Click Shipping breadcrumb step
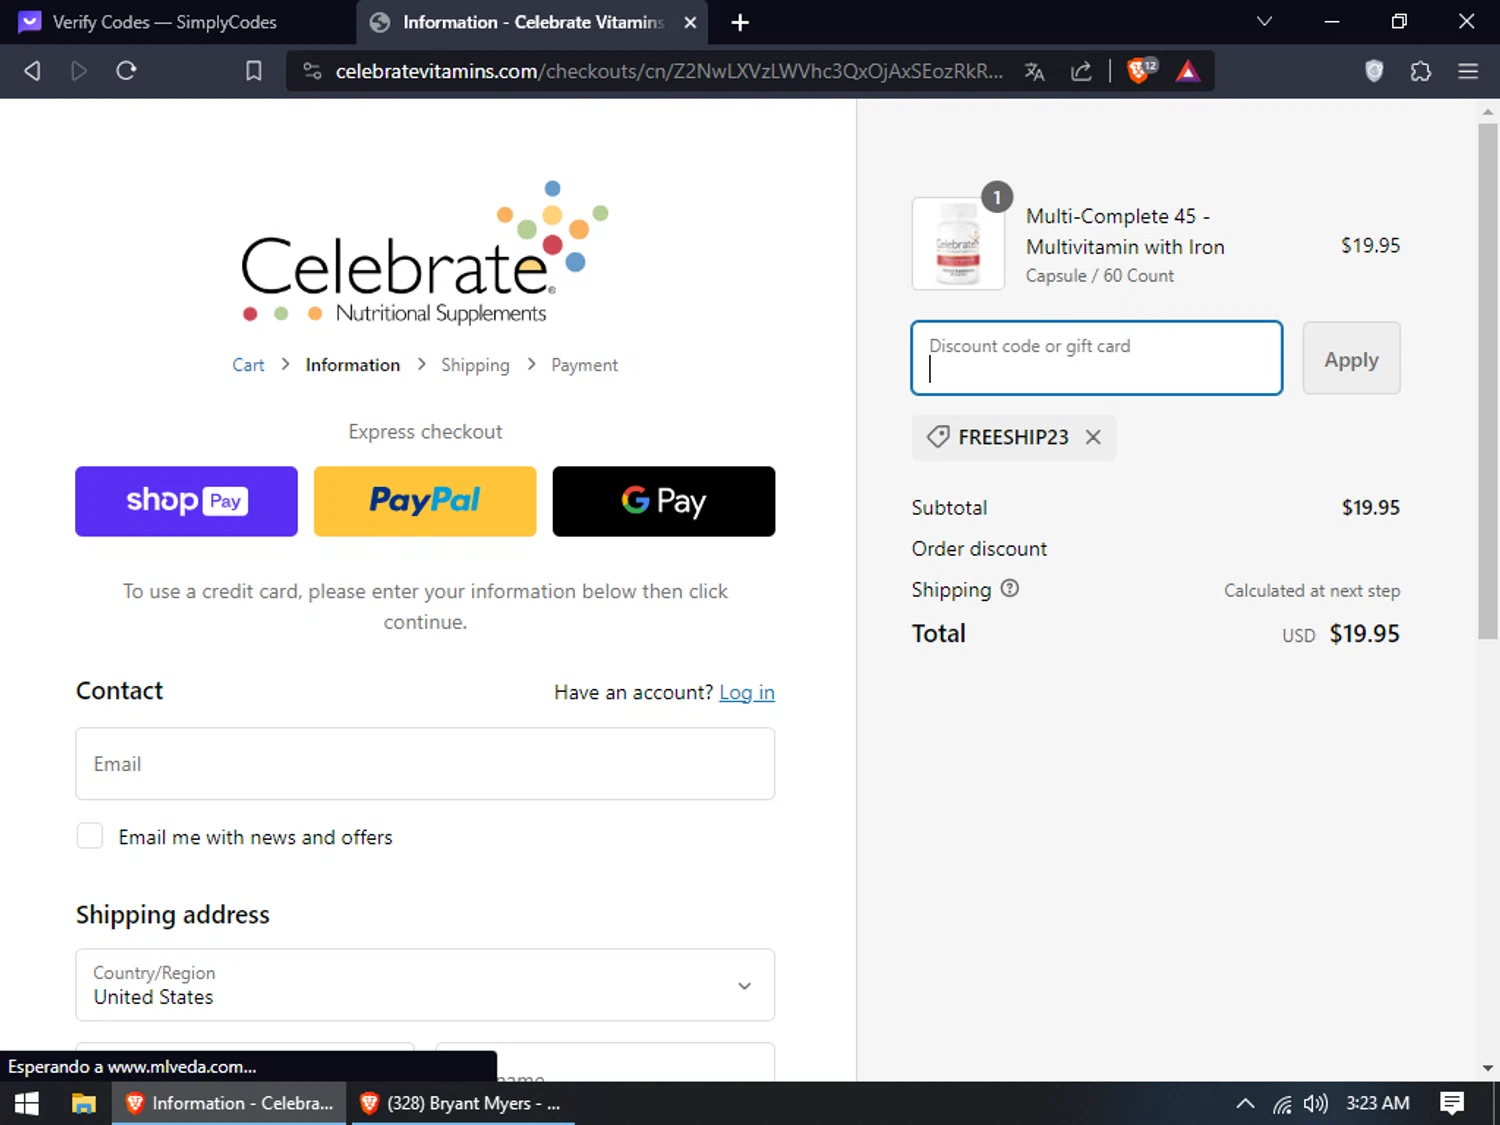The height and width of the screenshot is (1125, 1500). [475, 365]
